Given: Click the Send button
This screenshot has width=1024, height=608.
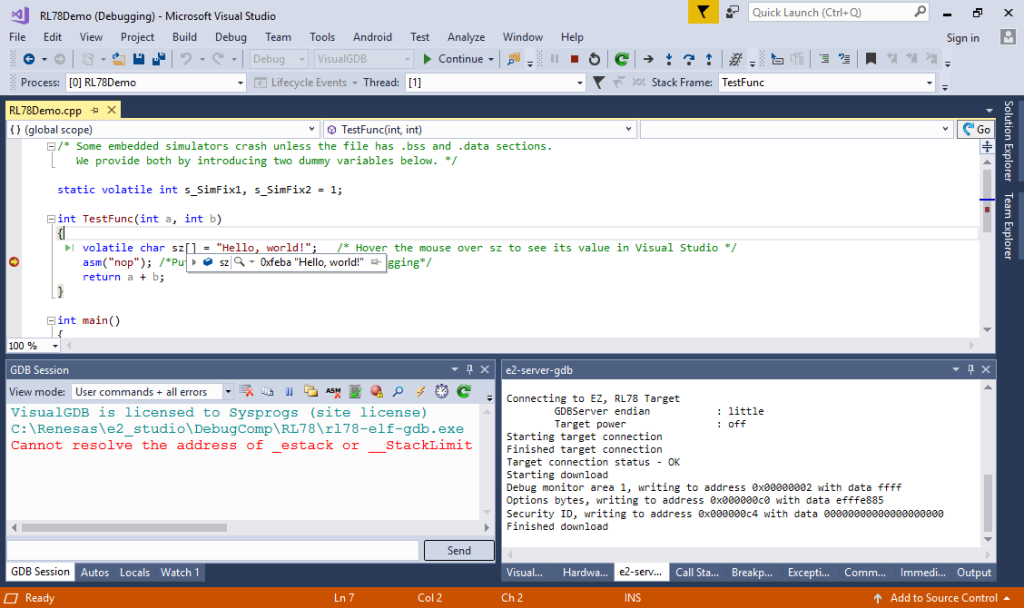Looking at the screenshot, I should coord(458,550).
